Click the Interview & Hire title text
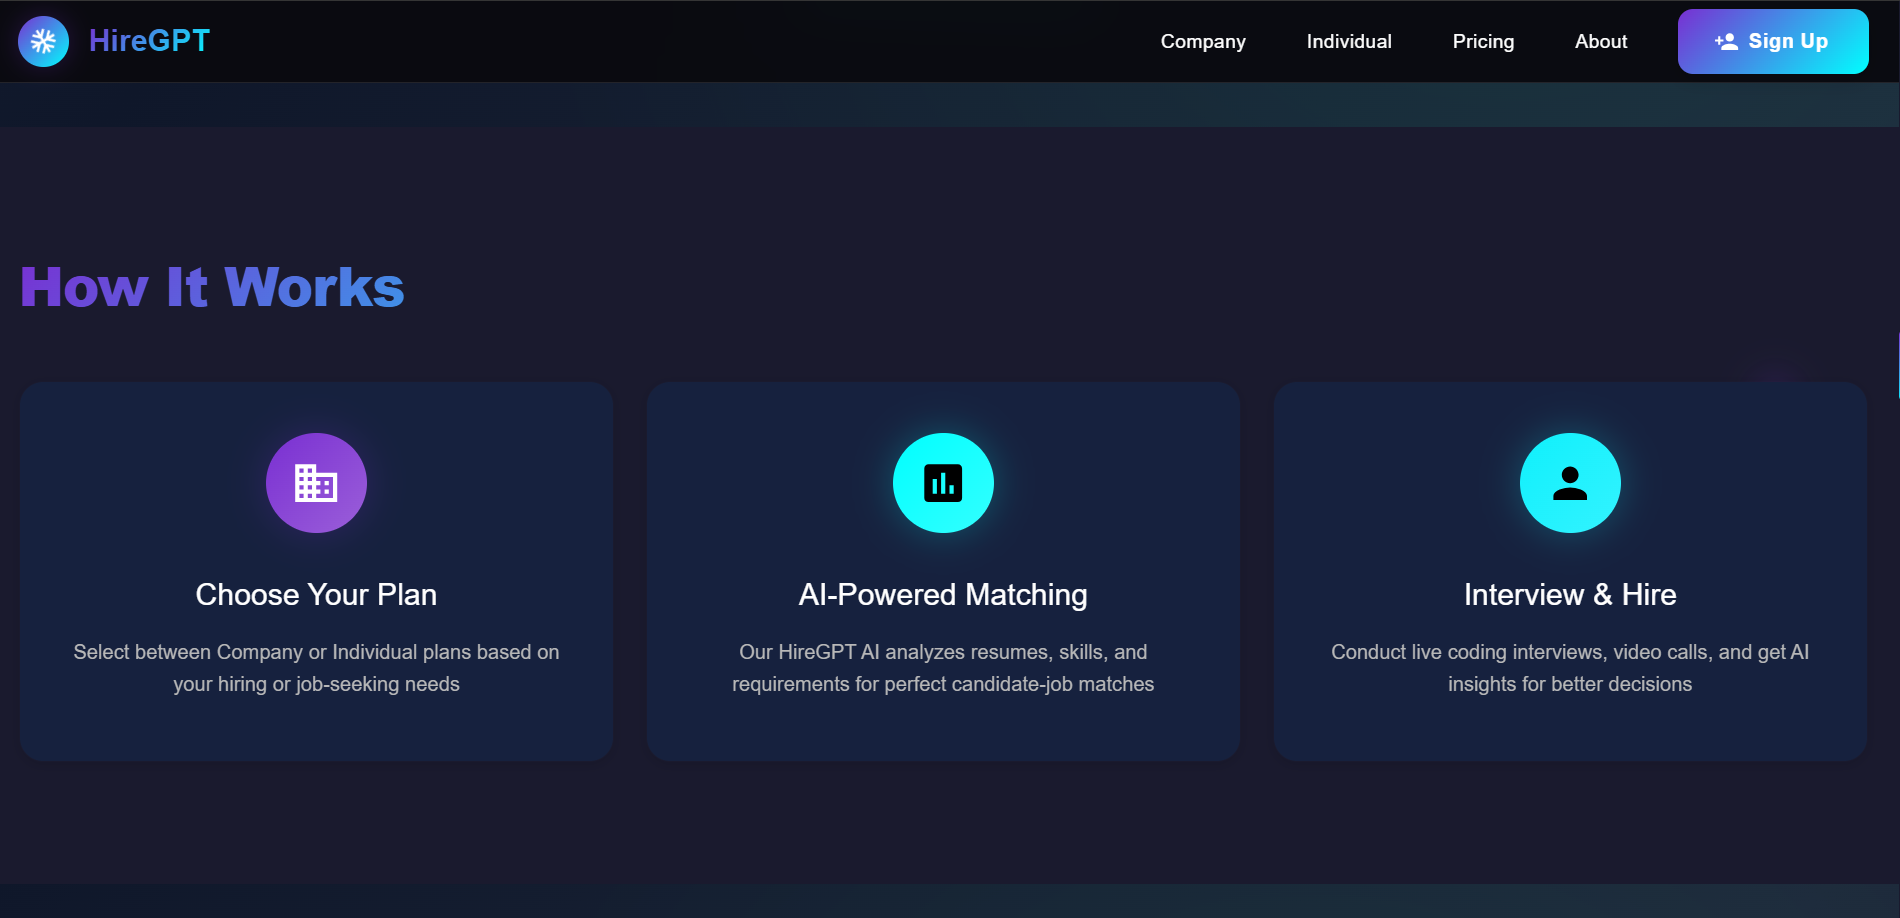Viewport: 1900px width, 918px height. pyautogui.click(x=1569, y=593)
